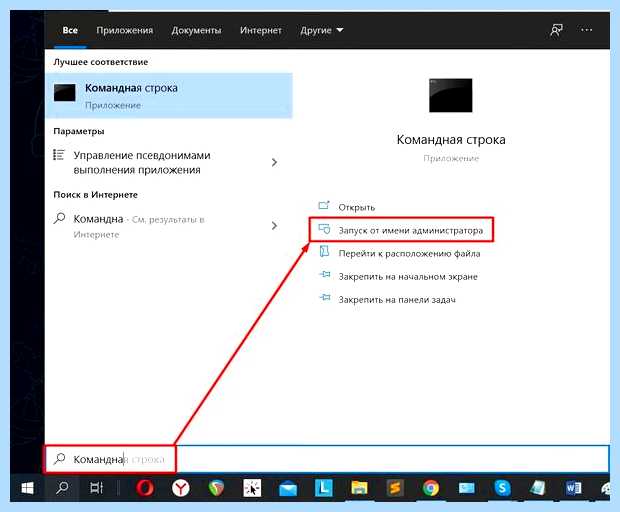Click the large Command Prompt icon in preview

coord(450,95)
